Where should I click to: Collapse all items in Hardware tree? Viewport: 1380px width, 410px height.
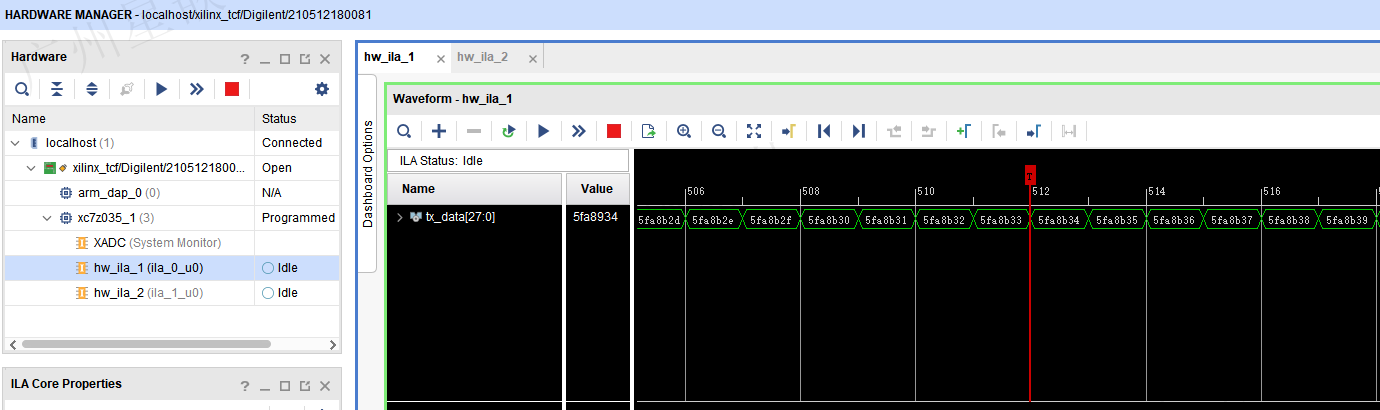click(x=57, y=89)
